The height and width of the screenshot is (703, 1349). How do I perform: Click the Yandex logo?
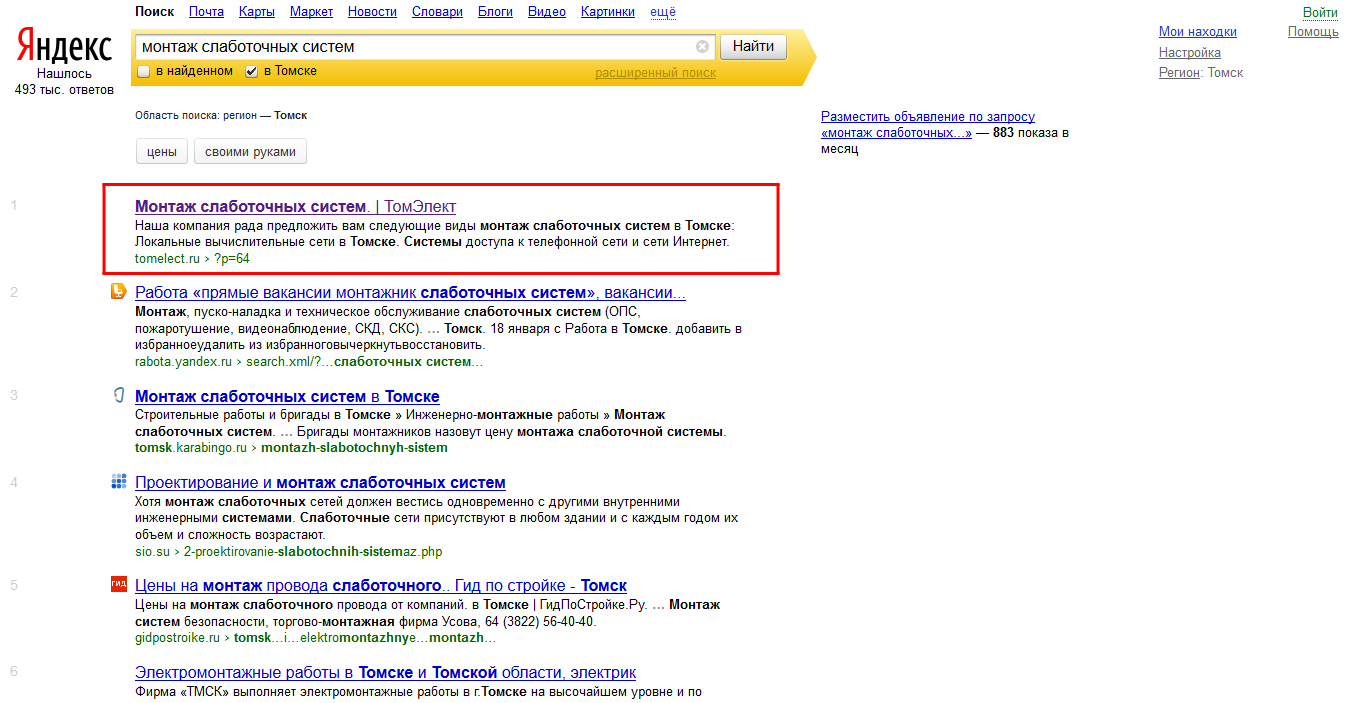click(x=64, y=47)
